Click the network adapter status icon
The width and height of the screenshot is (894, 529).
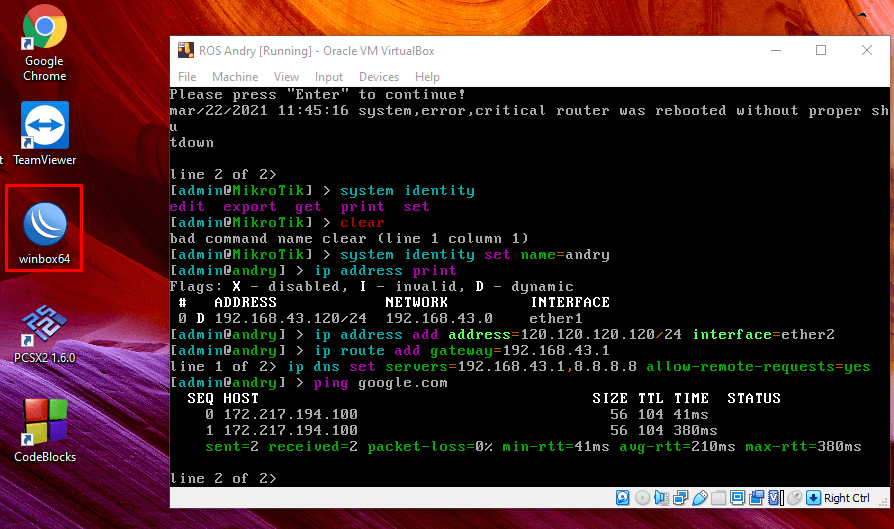[680, 498]
